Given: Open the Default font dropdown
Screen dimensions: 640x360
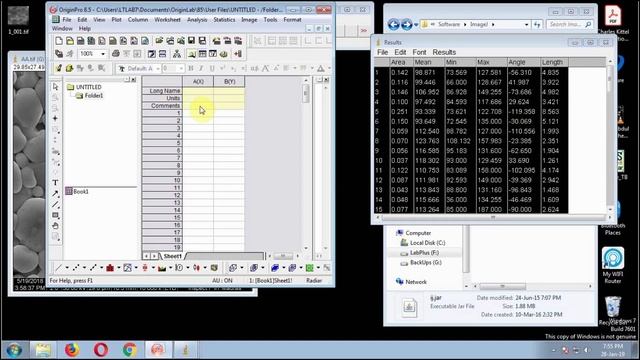Looking at the screenshot, I should click(x=158, y=69).
